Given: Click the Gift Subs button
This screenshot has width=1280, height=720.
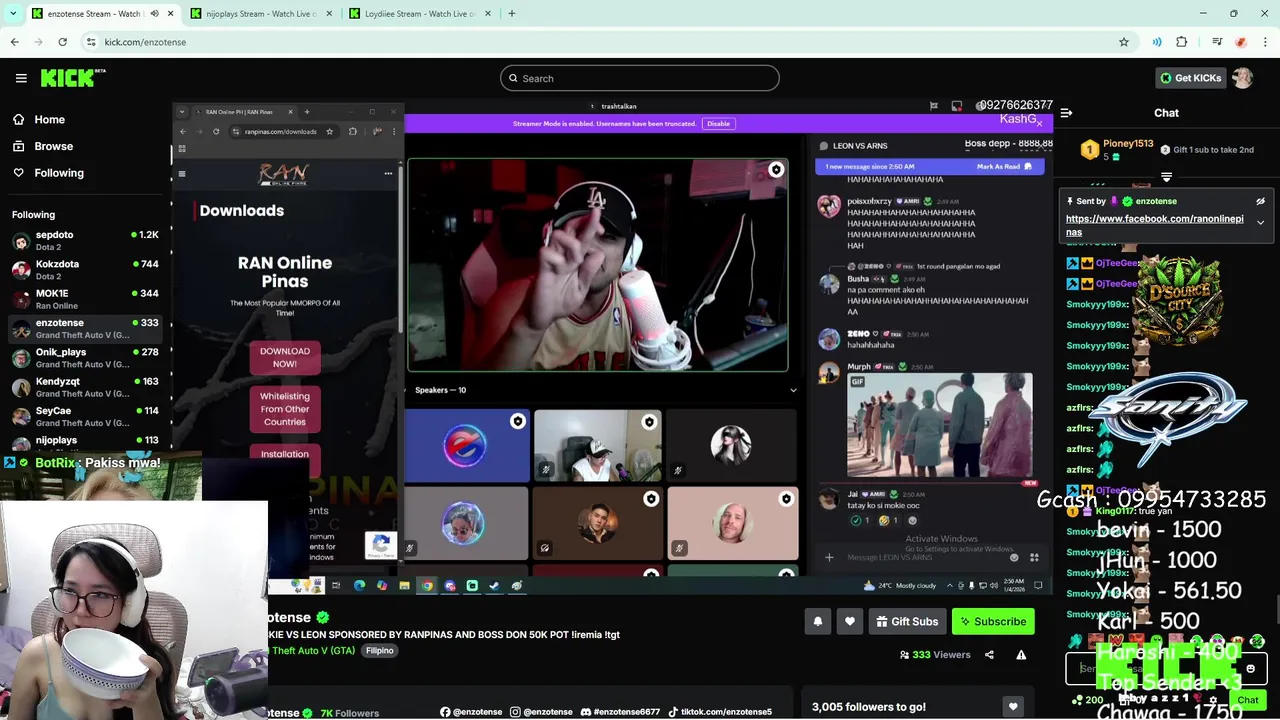Looking at the screenshot, I should (907, 622).
